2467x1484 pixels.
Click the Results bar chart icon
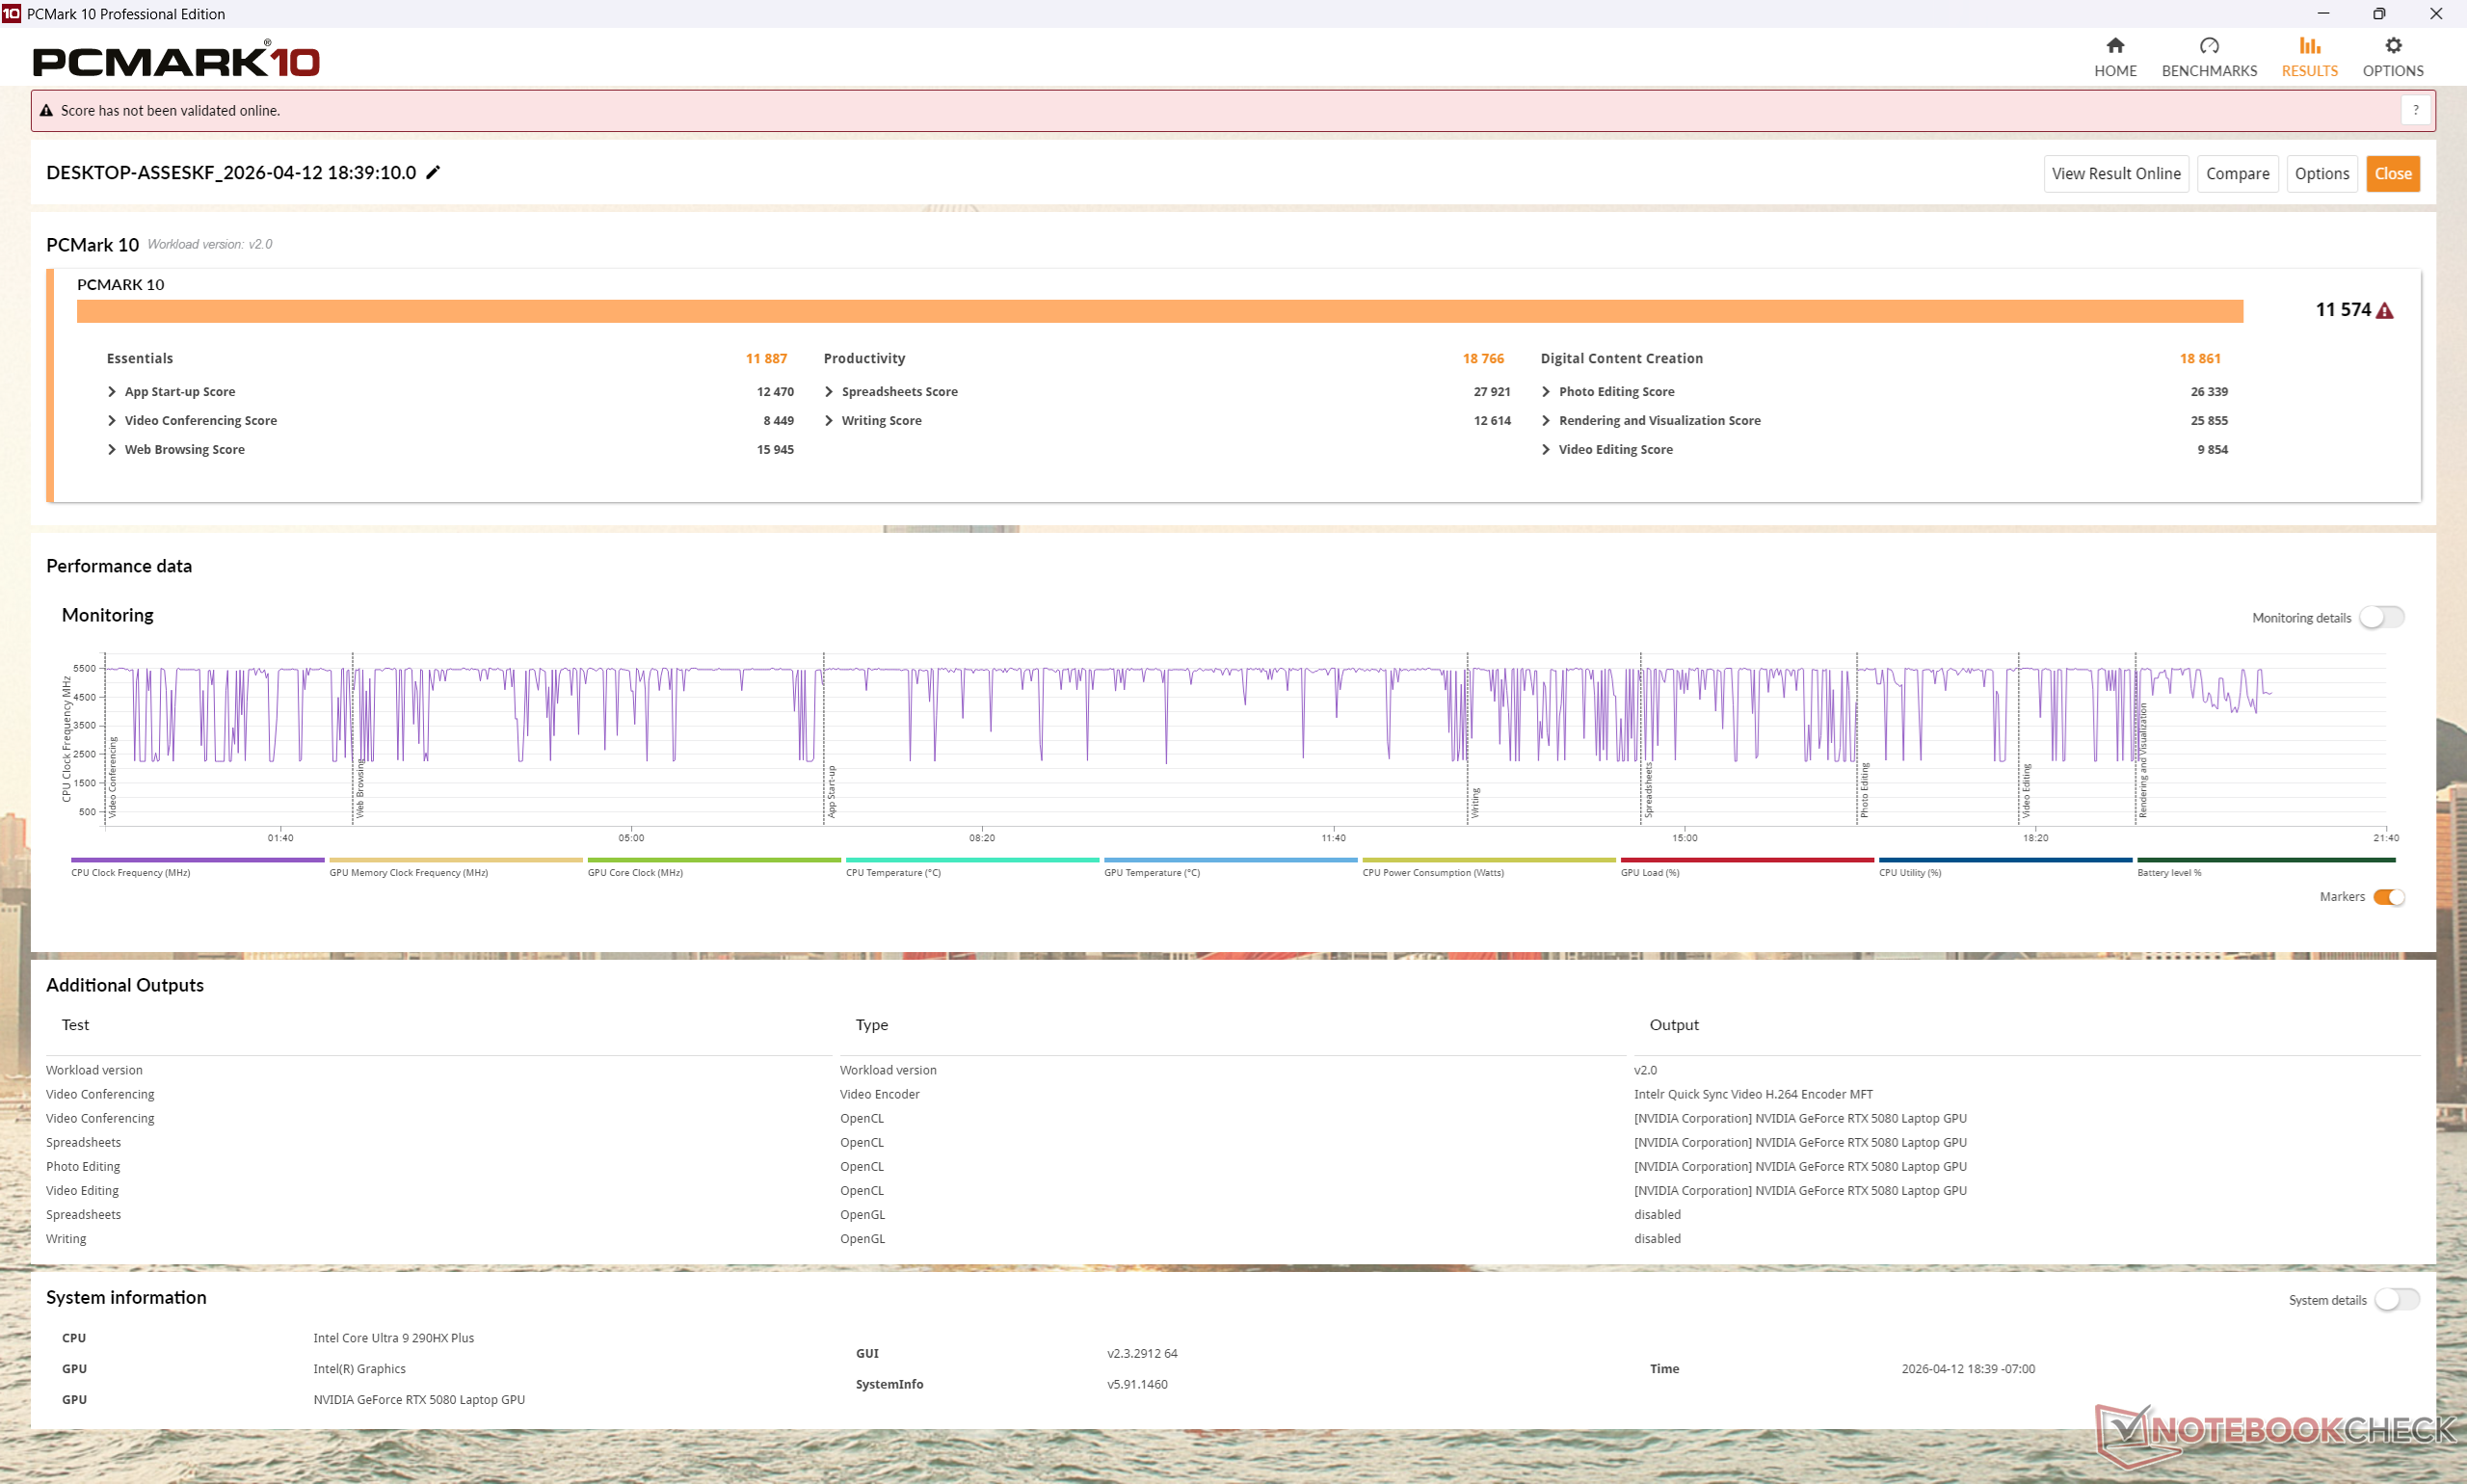[2308, 46]
